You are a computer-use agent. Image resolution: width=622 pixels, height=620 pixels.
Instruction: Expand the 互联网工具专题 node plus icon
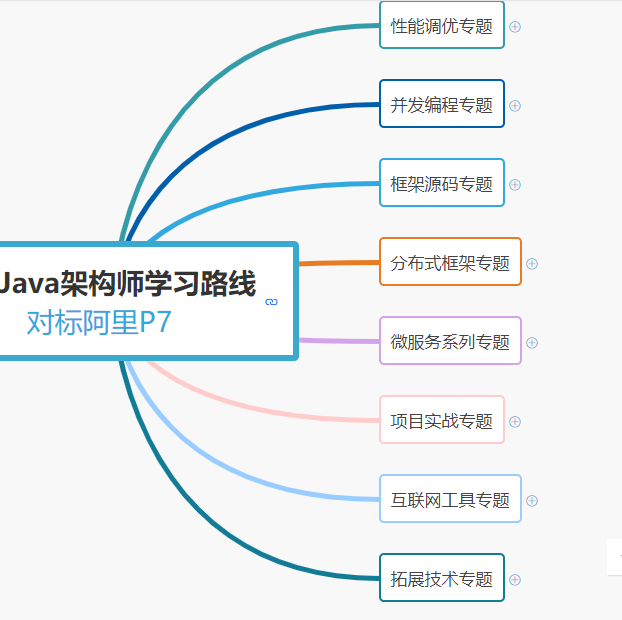[532, 500]
